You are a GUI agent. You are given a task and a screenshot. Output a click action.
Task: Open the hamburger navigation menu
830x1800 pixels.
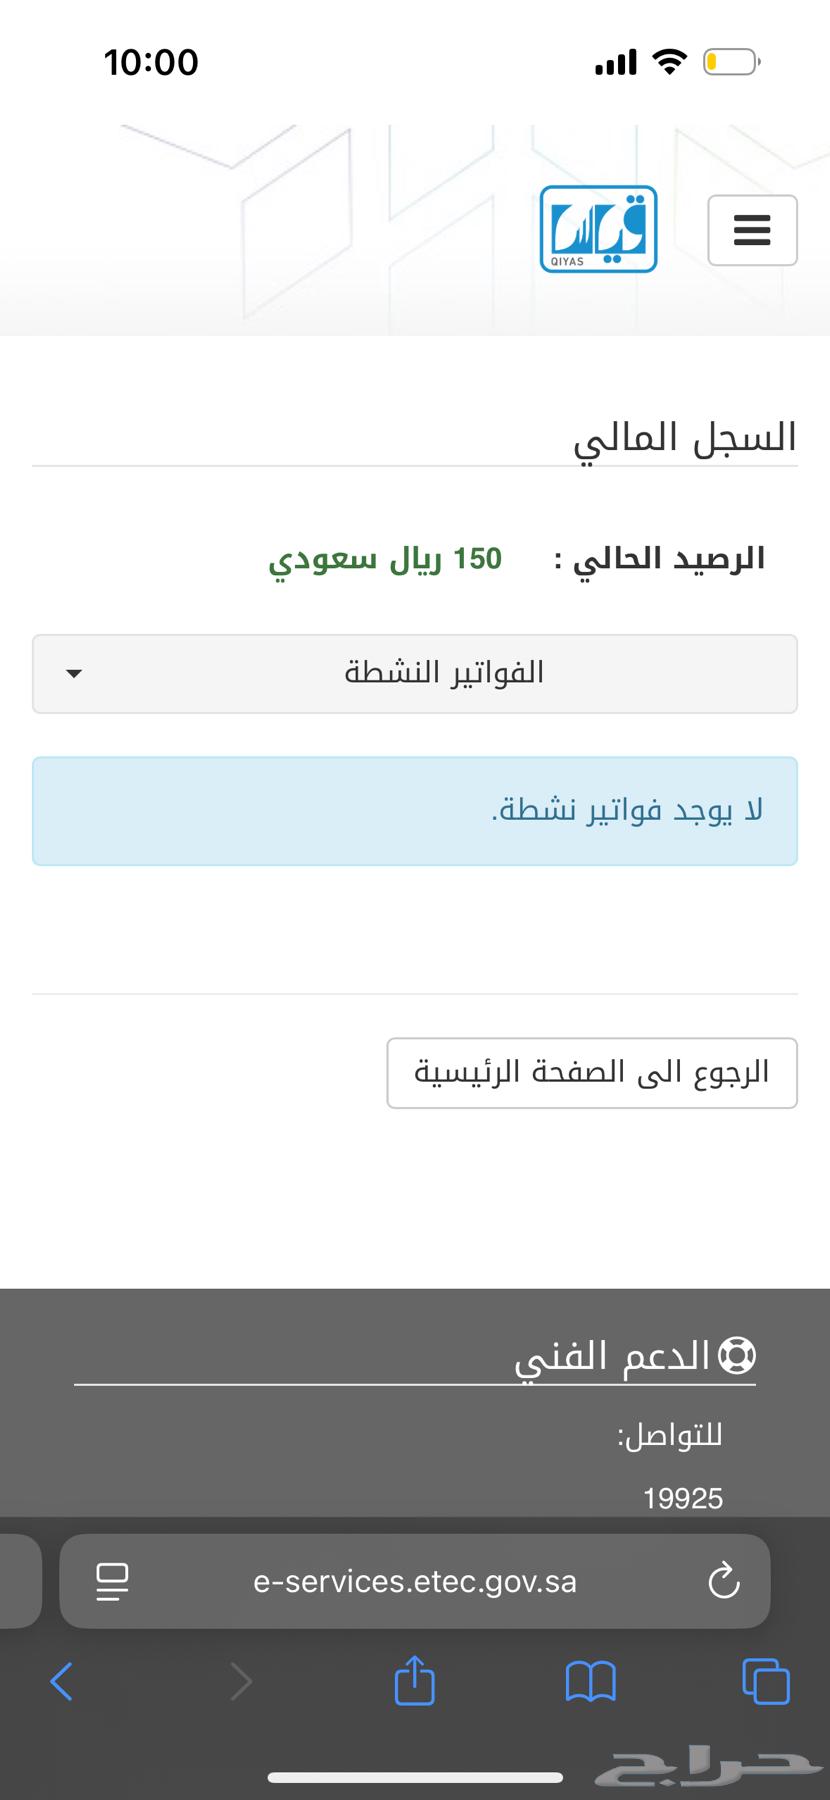pos(752,230)
